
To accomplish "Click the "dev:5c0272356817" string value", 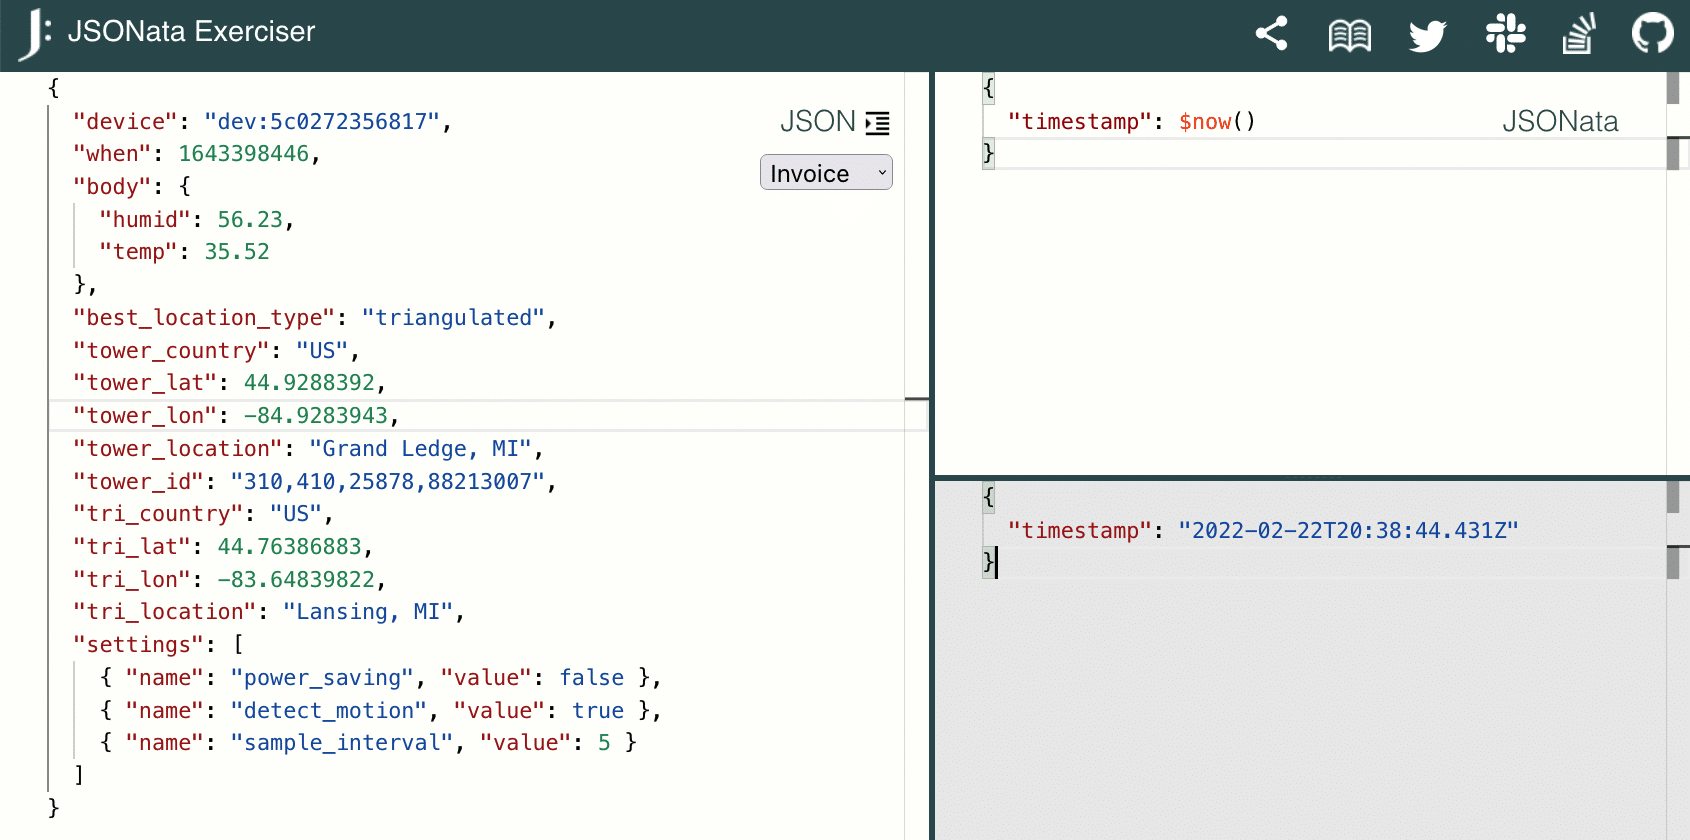I will pos(322,122).
